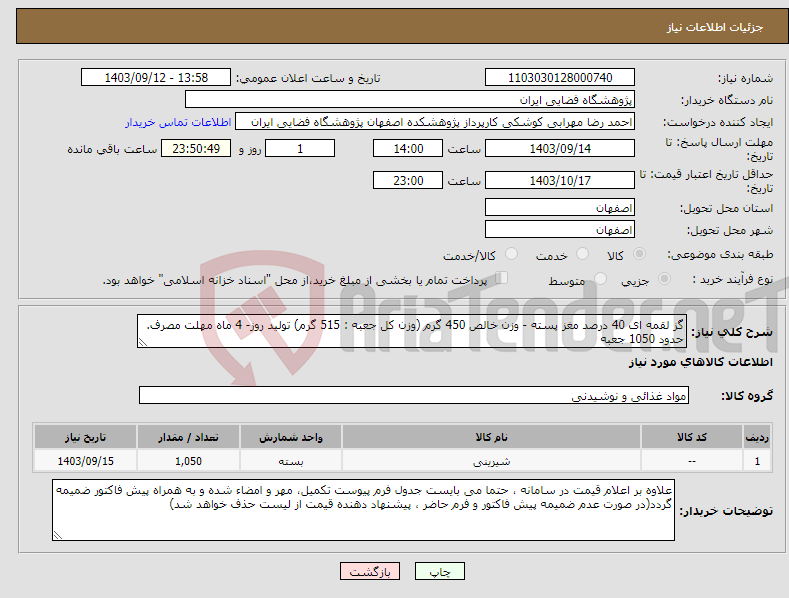Click the quantity cell 1,050
The width and height of the screenshot is (789, 598).
click(188, 461)
